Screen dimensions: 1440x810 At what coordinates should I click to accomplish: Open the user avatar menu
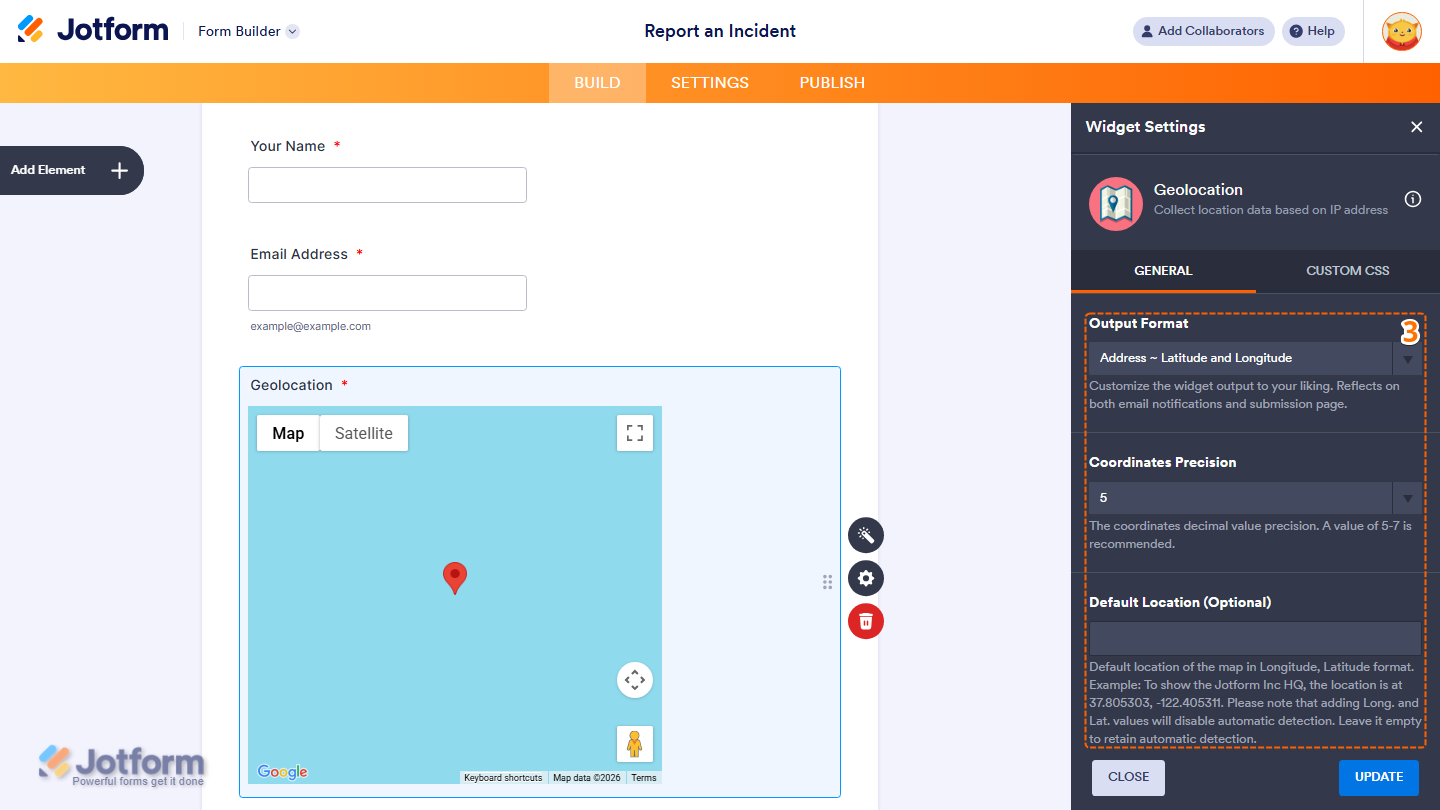(x=1402, y=31)
